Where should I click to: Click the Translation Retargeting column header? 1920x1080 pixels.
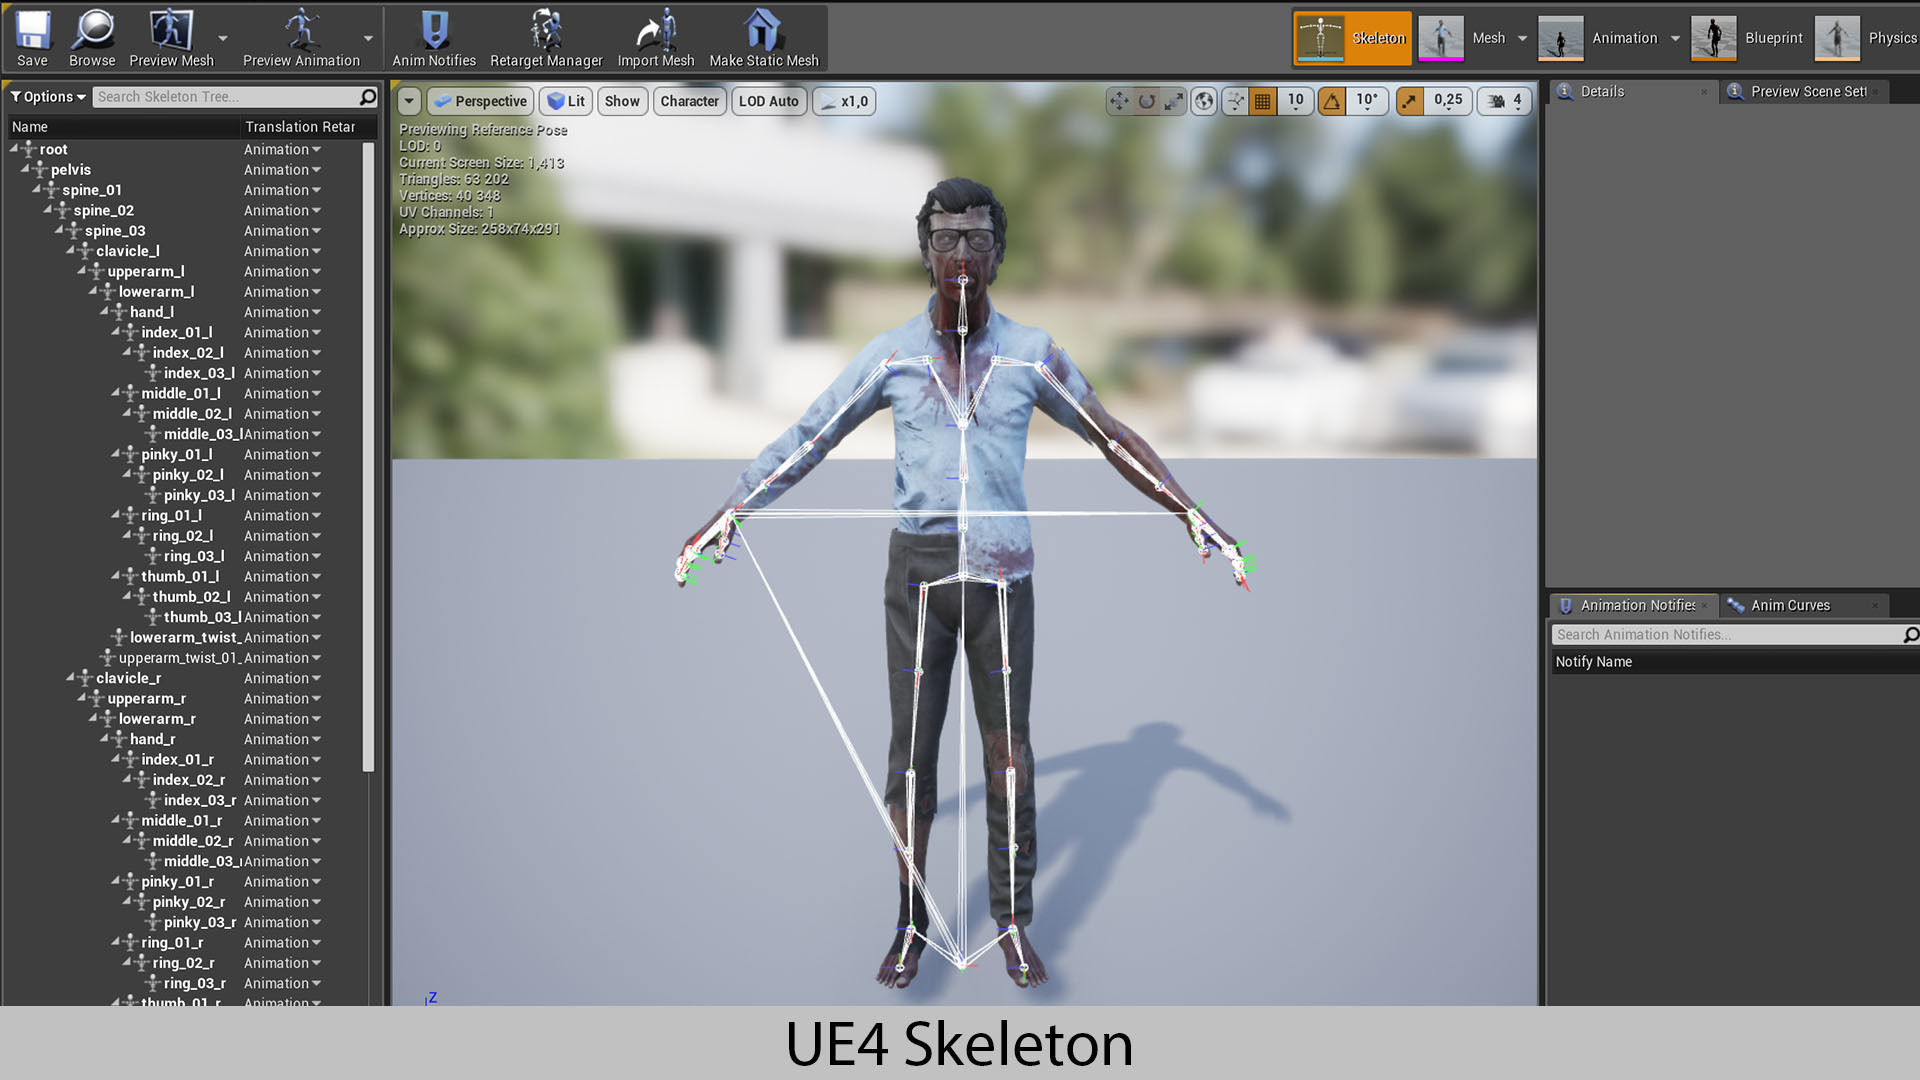[300, 127]
